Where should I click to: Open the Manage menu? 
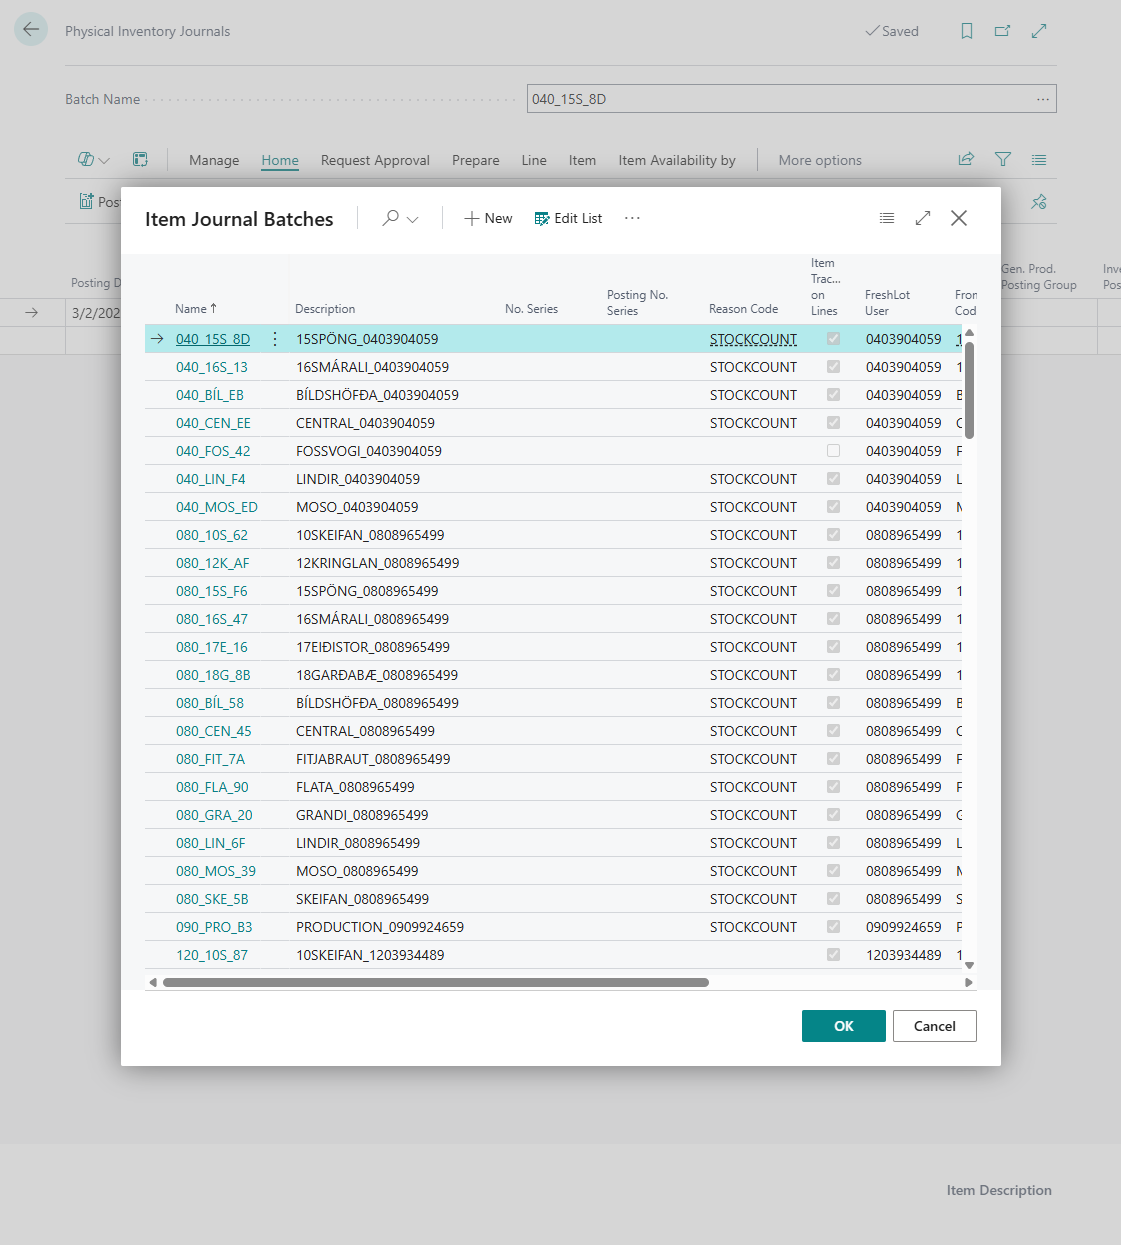click(x=214, y=160)
